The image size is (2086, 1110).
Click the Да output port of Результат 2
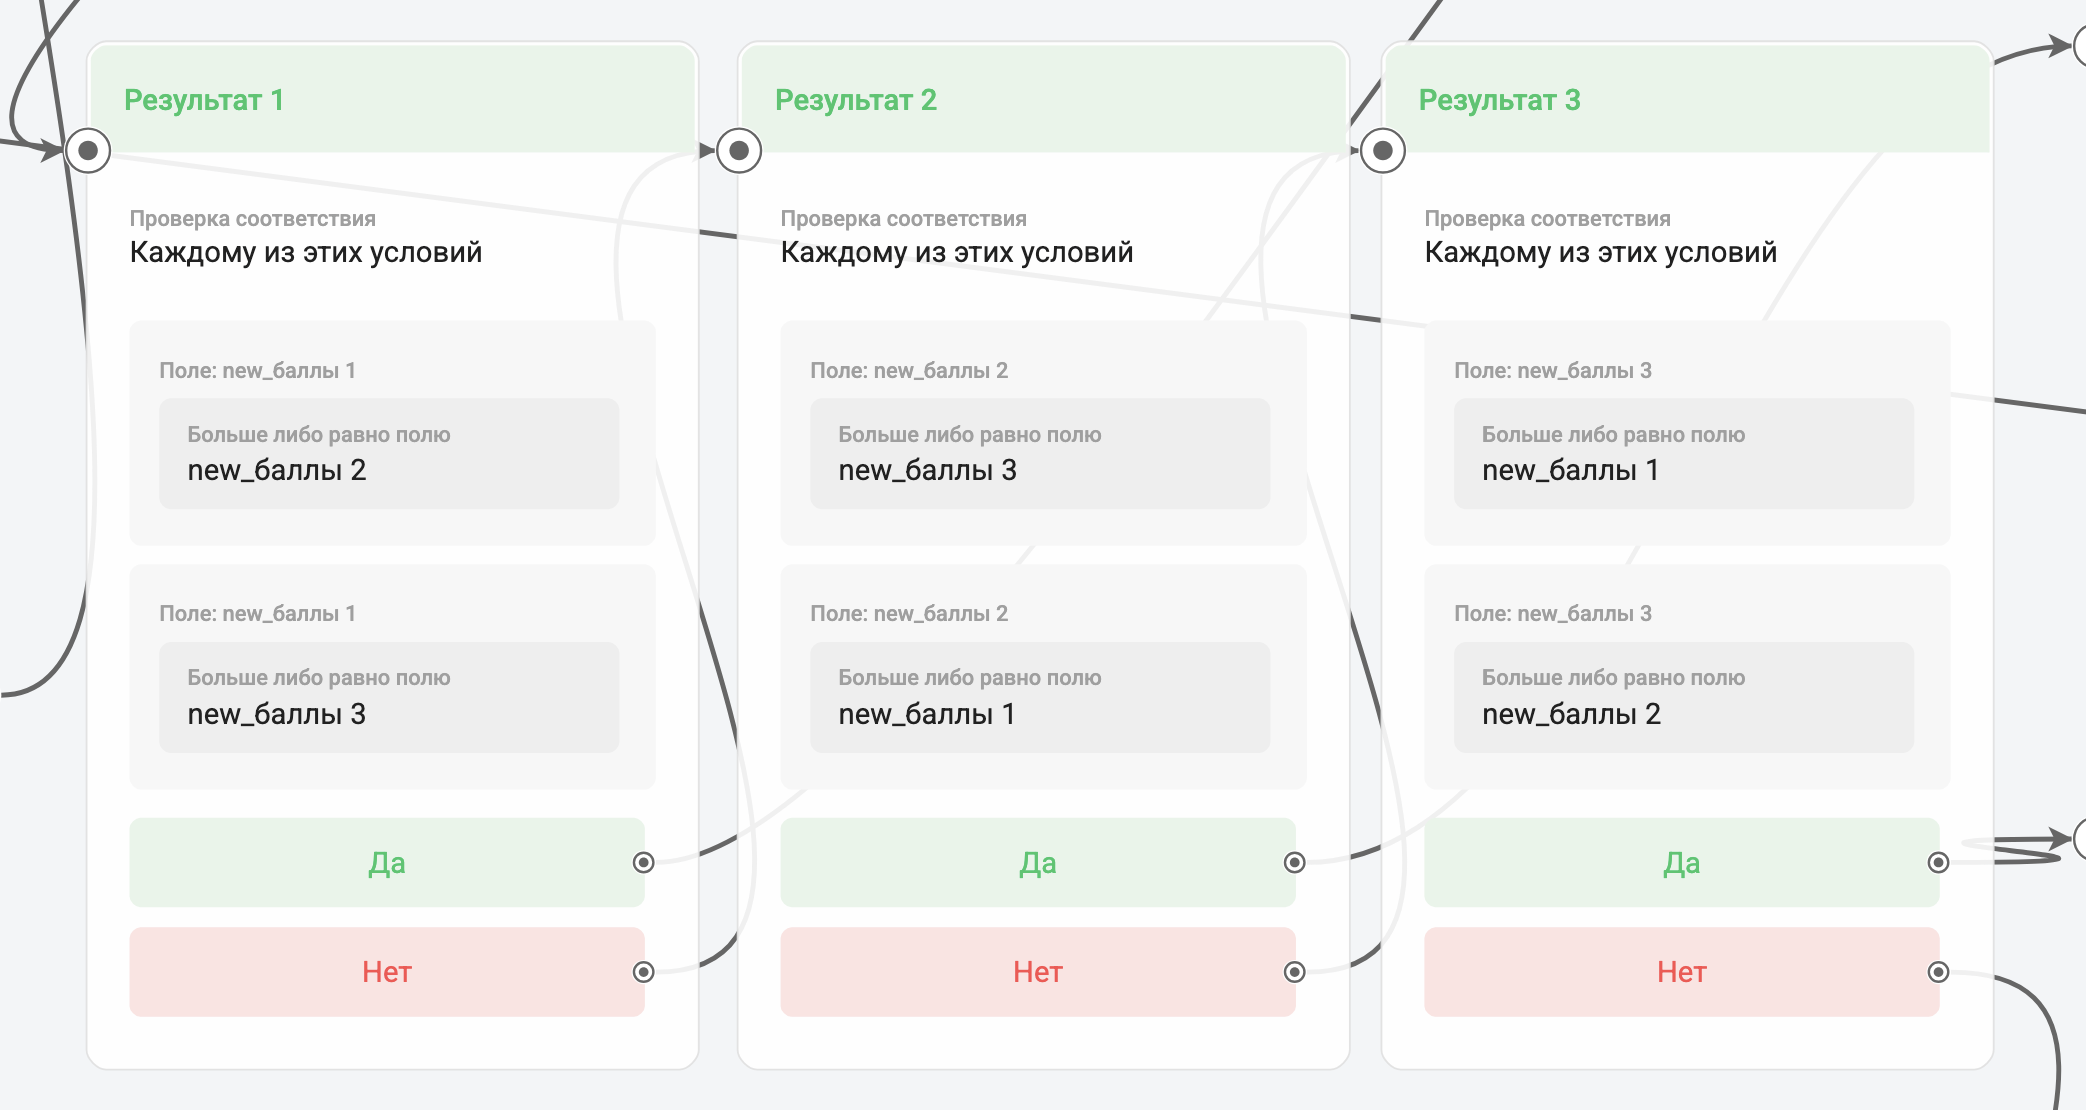(1295, 862)
